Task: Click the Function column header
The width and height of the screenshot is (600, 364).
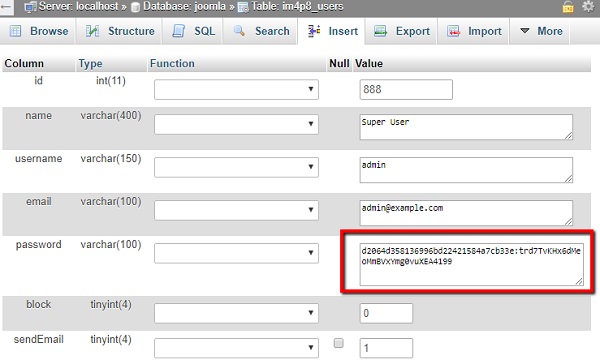Action: tap(172, 63)
